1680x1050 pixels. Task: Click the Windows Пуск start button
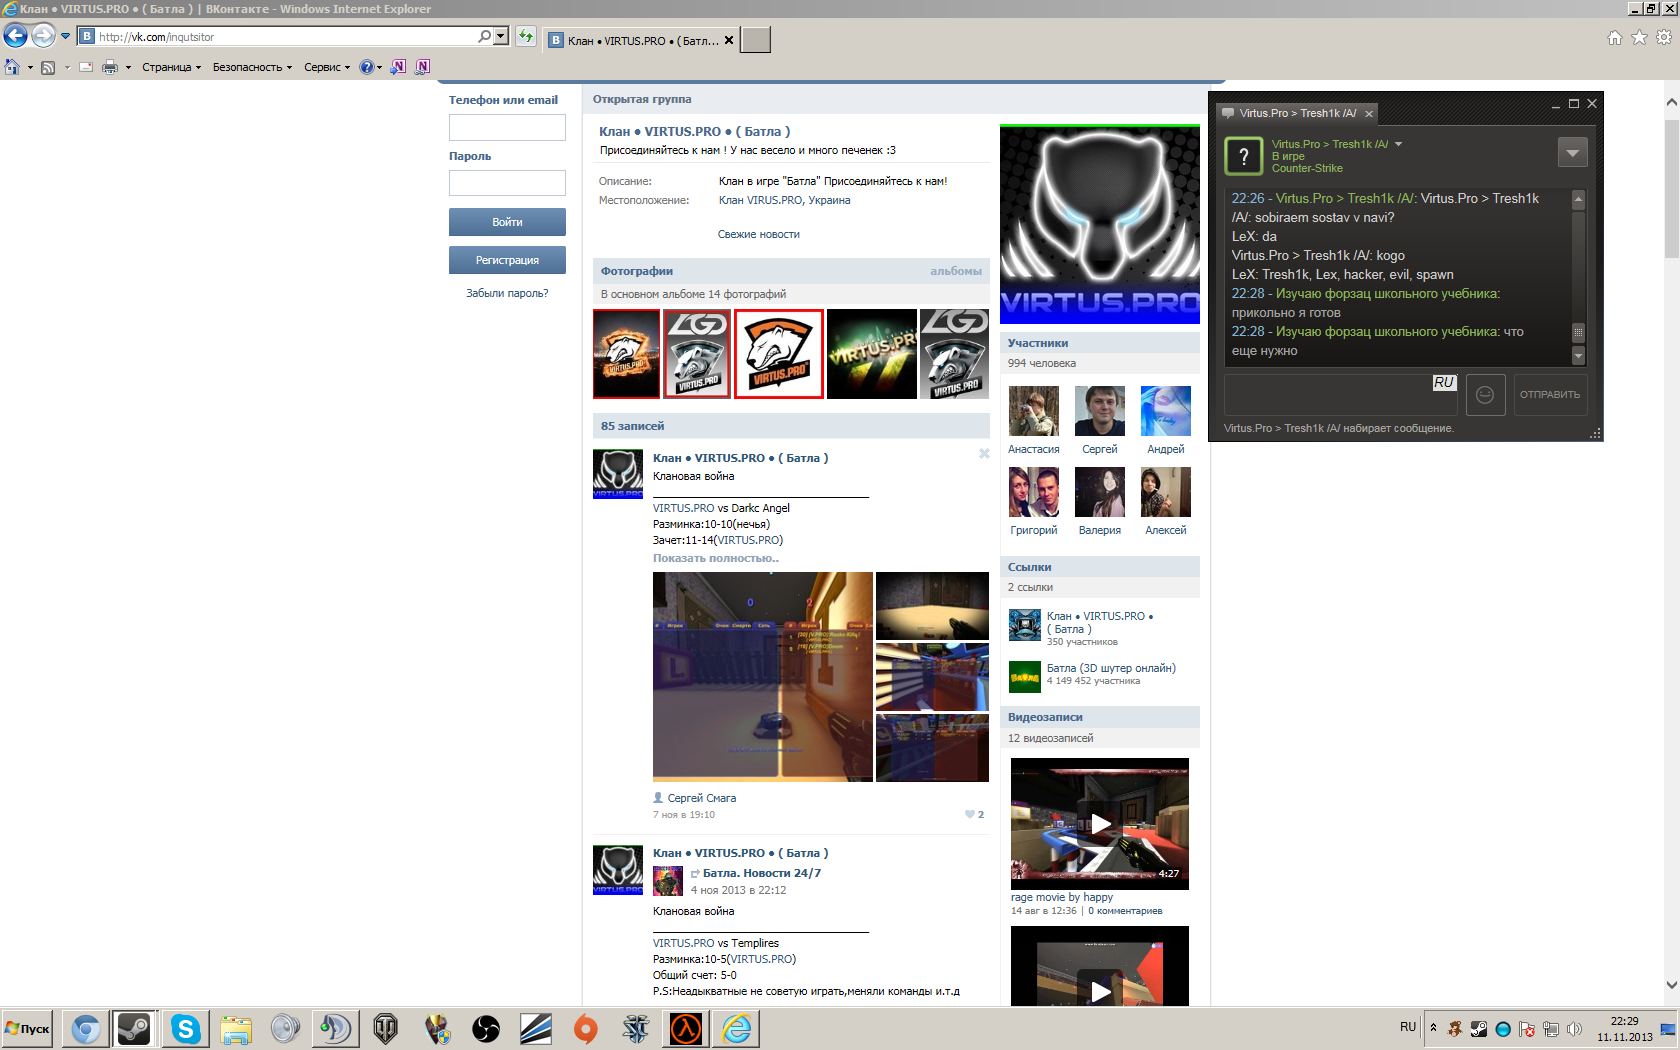[28, 1029]
